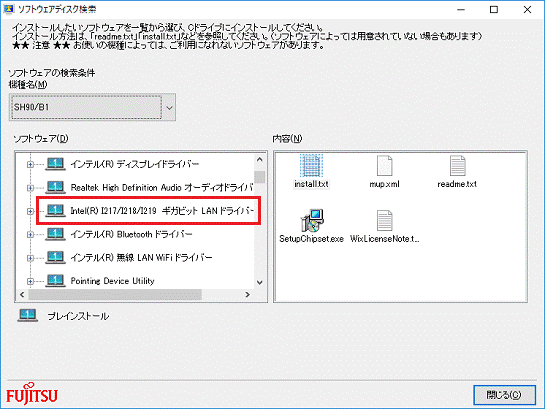Click the title bar application icon

click(x=8, y=9)
